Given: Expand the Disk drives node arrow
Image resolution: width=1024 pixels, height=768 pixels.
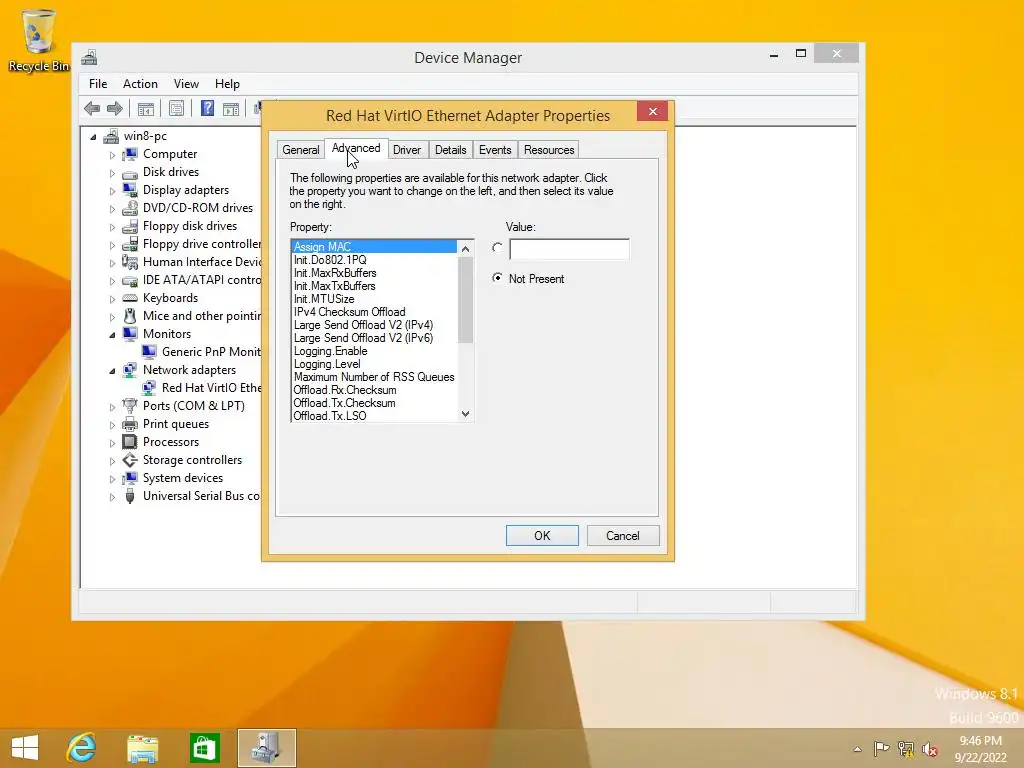Looking at the screenshot, I should point(112,173).
